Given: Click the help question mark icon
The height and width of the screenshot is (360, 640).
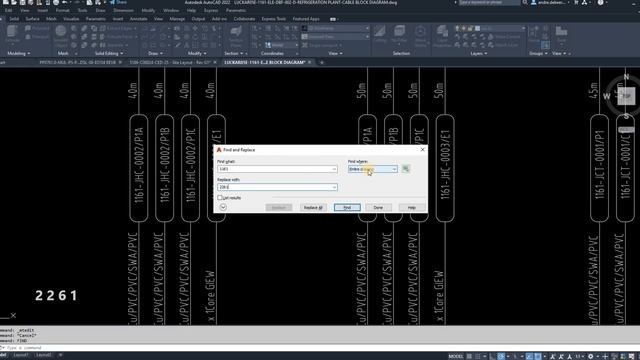Looking at the screenshot, I should click(600, 2).
